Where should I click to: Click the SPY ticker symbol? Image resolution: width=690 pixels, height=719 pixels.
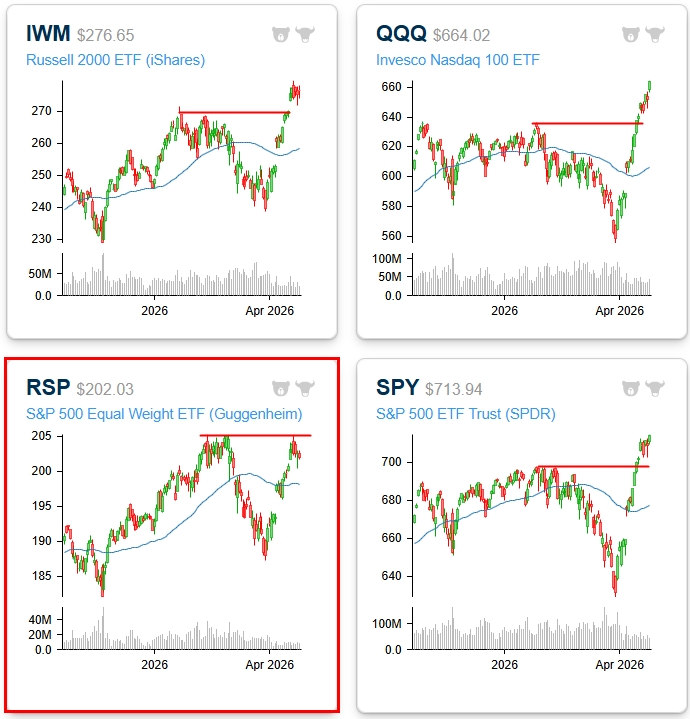[x=397, y=389]
